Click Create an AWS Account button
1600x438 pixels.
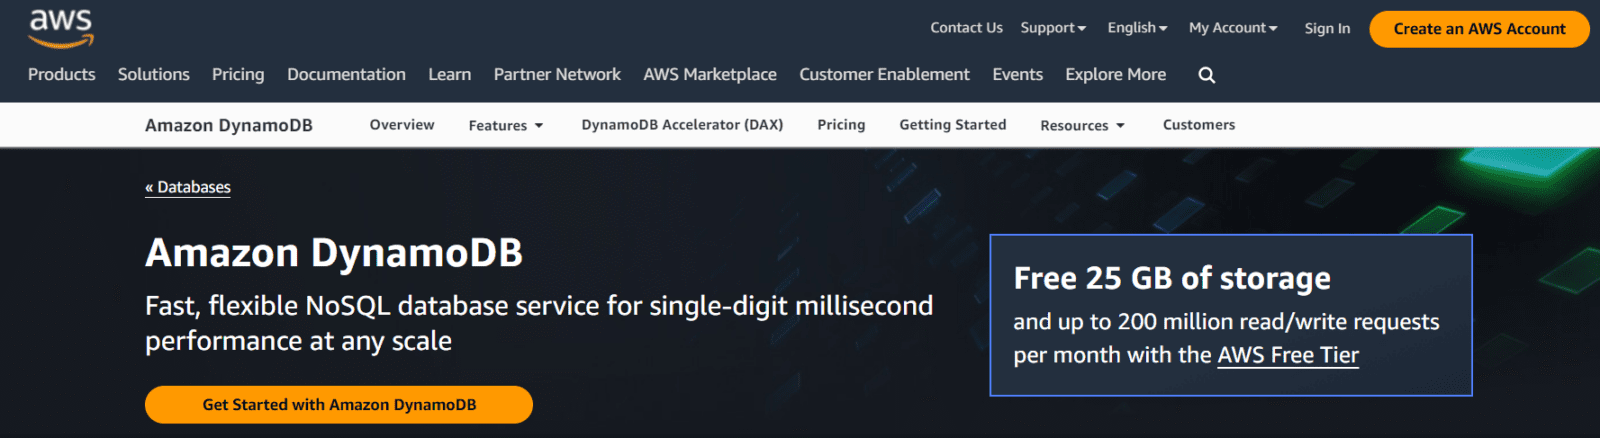point(1479,29)
